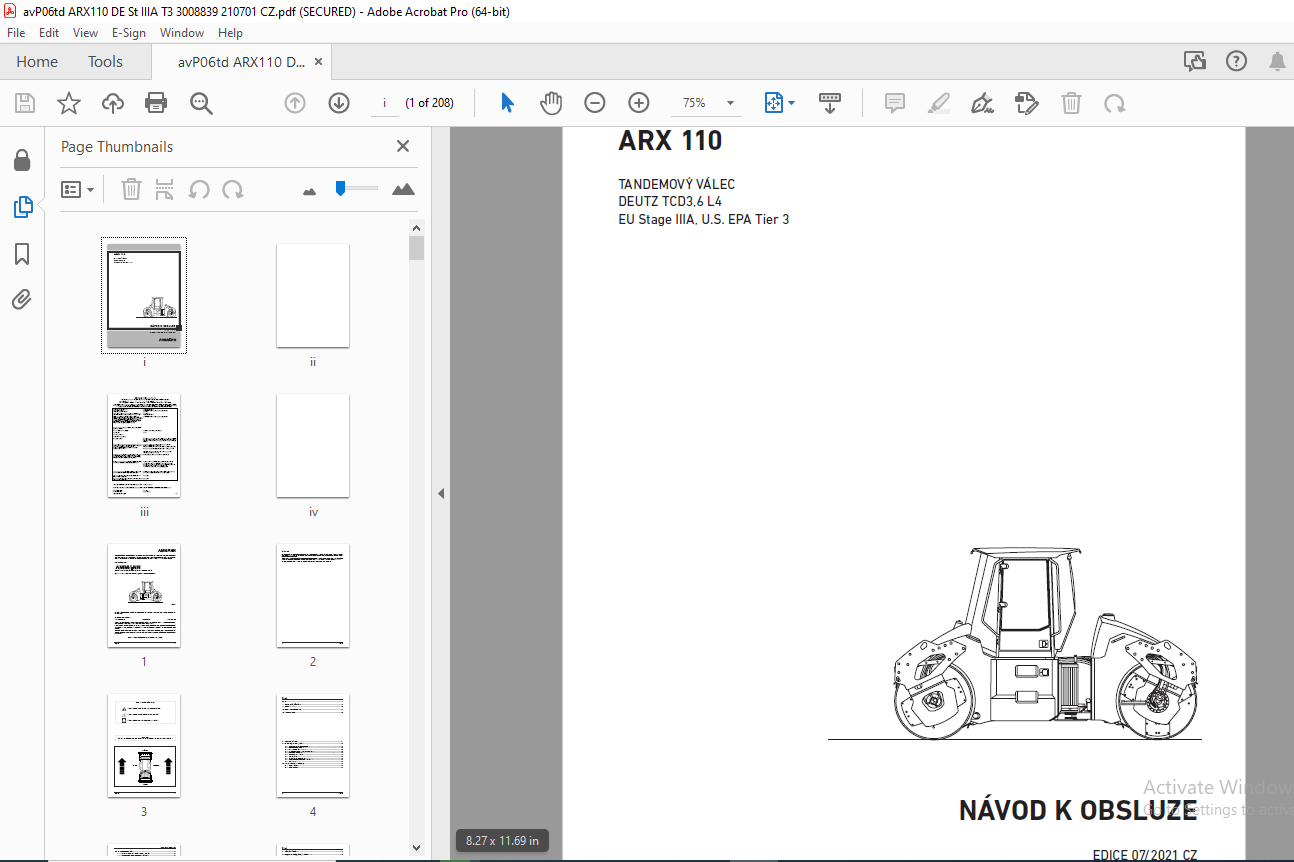This screenshot has height=862, width=1294.
Task: Switch to the Tools tab
Action: tap(105, 62)
